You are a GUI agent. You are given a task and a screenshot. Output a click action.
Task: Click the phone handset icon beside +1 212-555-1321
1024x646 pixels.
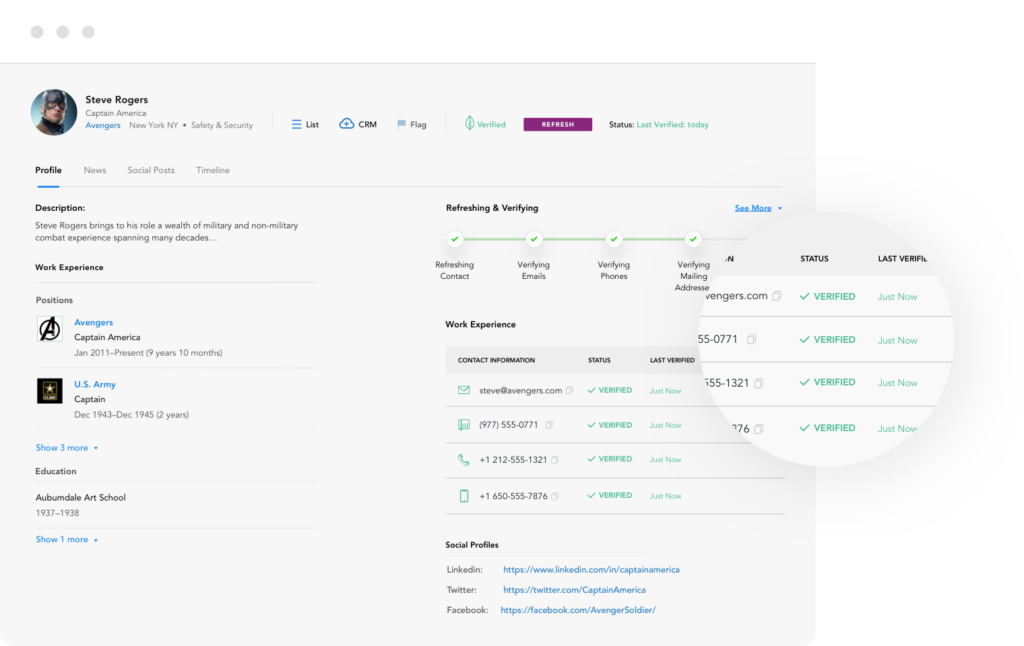(464, 460)
